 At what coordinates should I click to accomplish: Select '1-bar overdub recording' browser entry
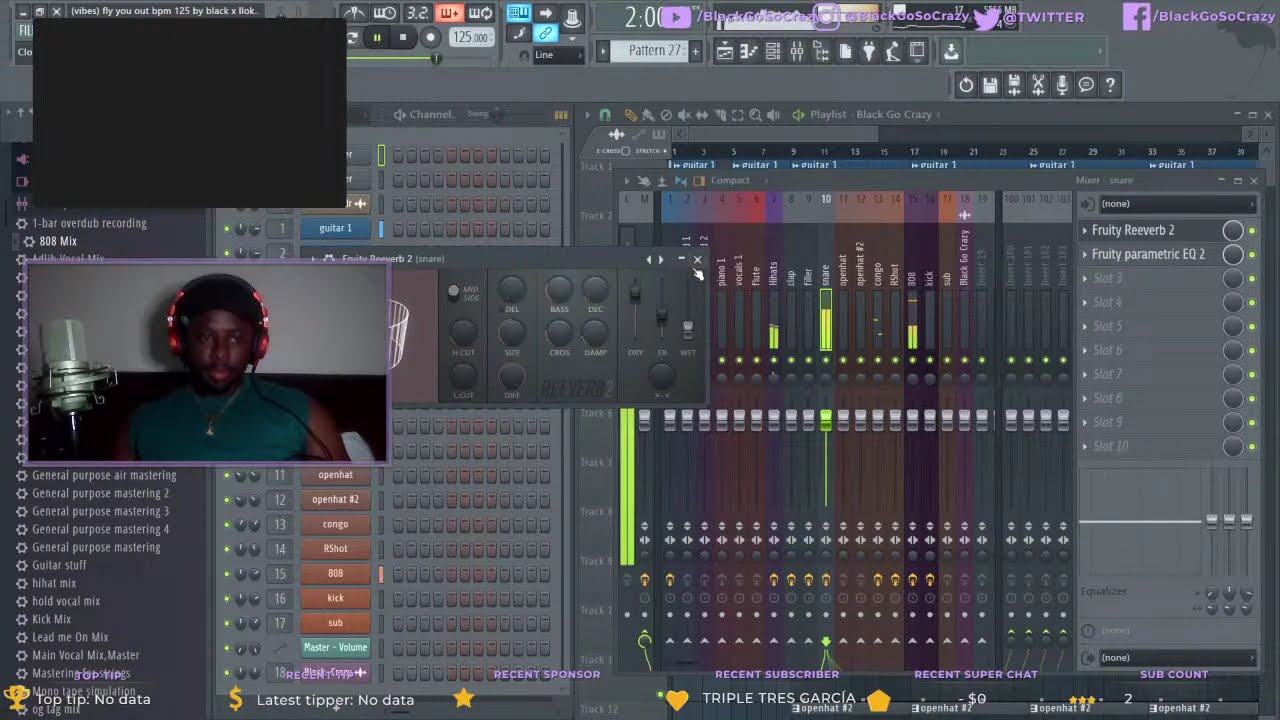(89, 224)
